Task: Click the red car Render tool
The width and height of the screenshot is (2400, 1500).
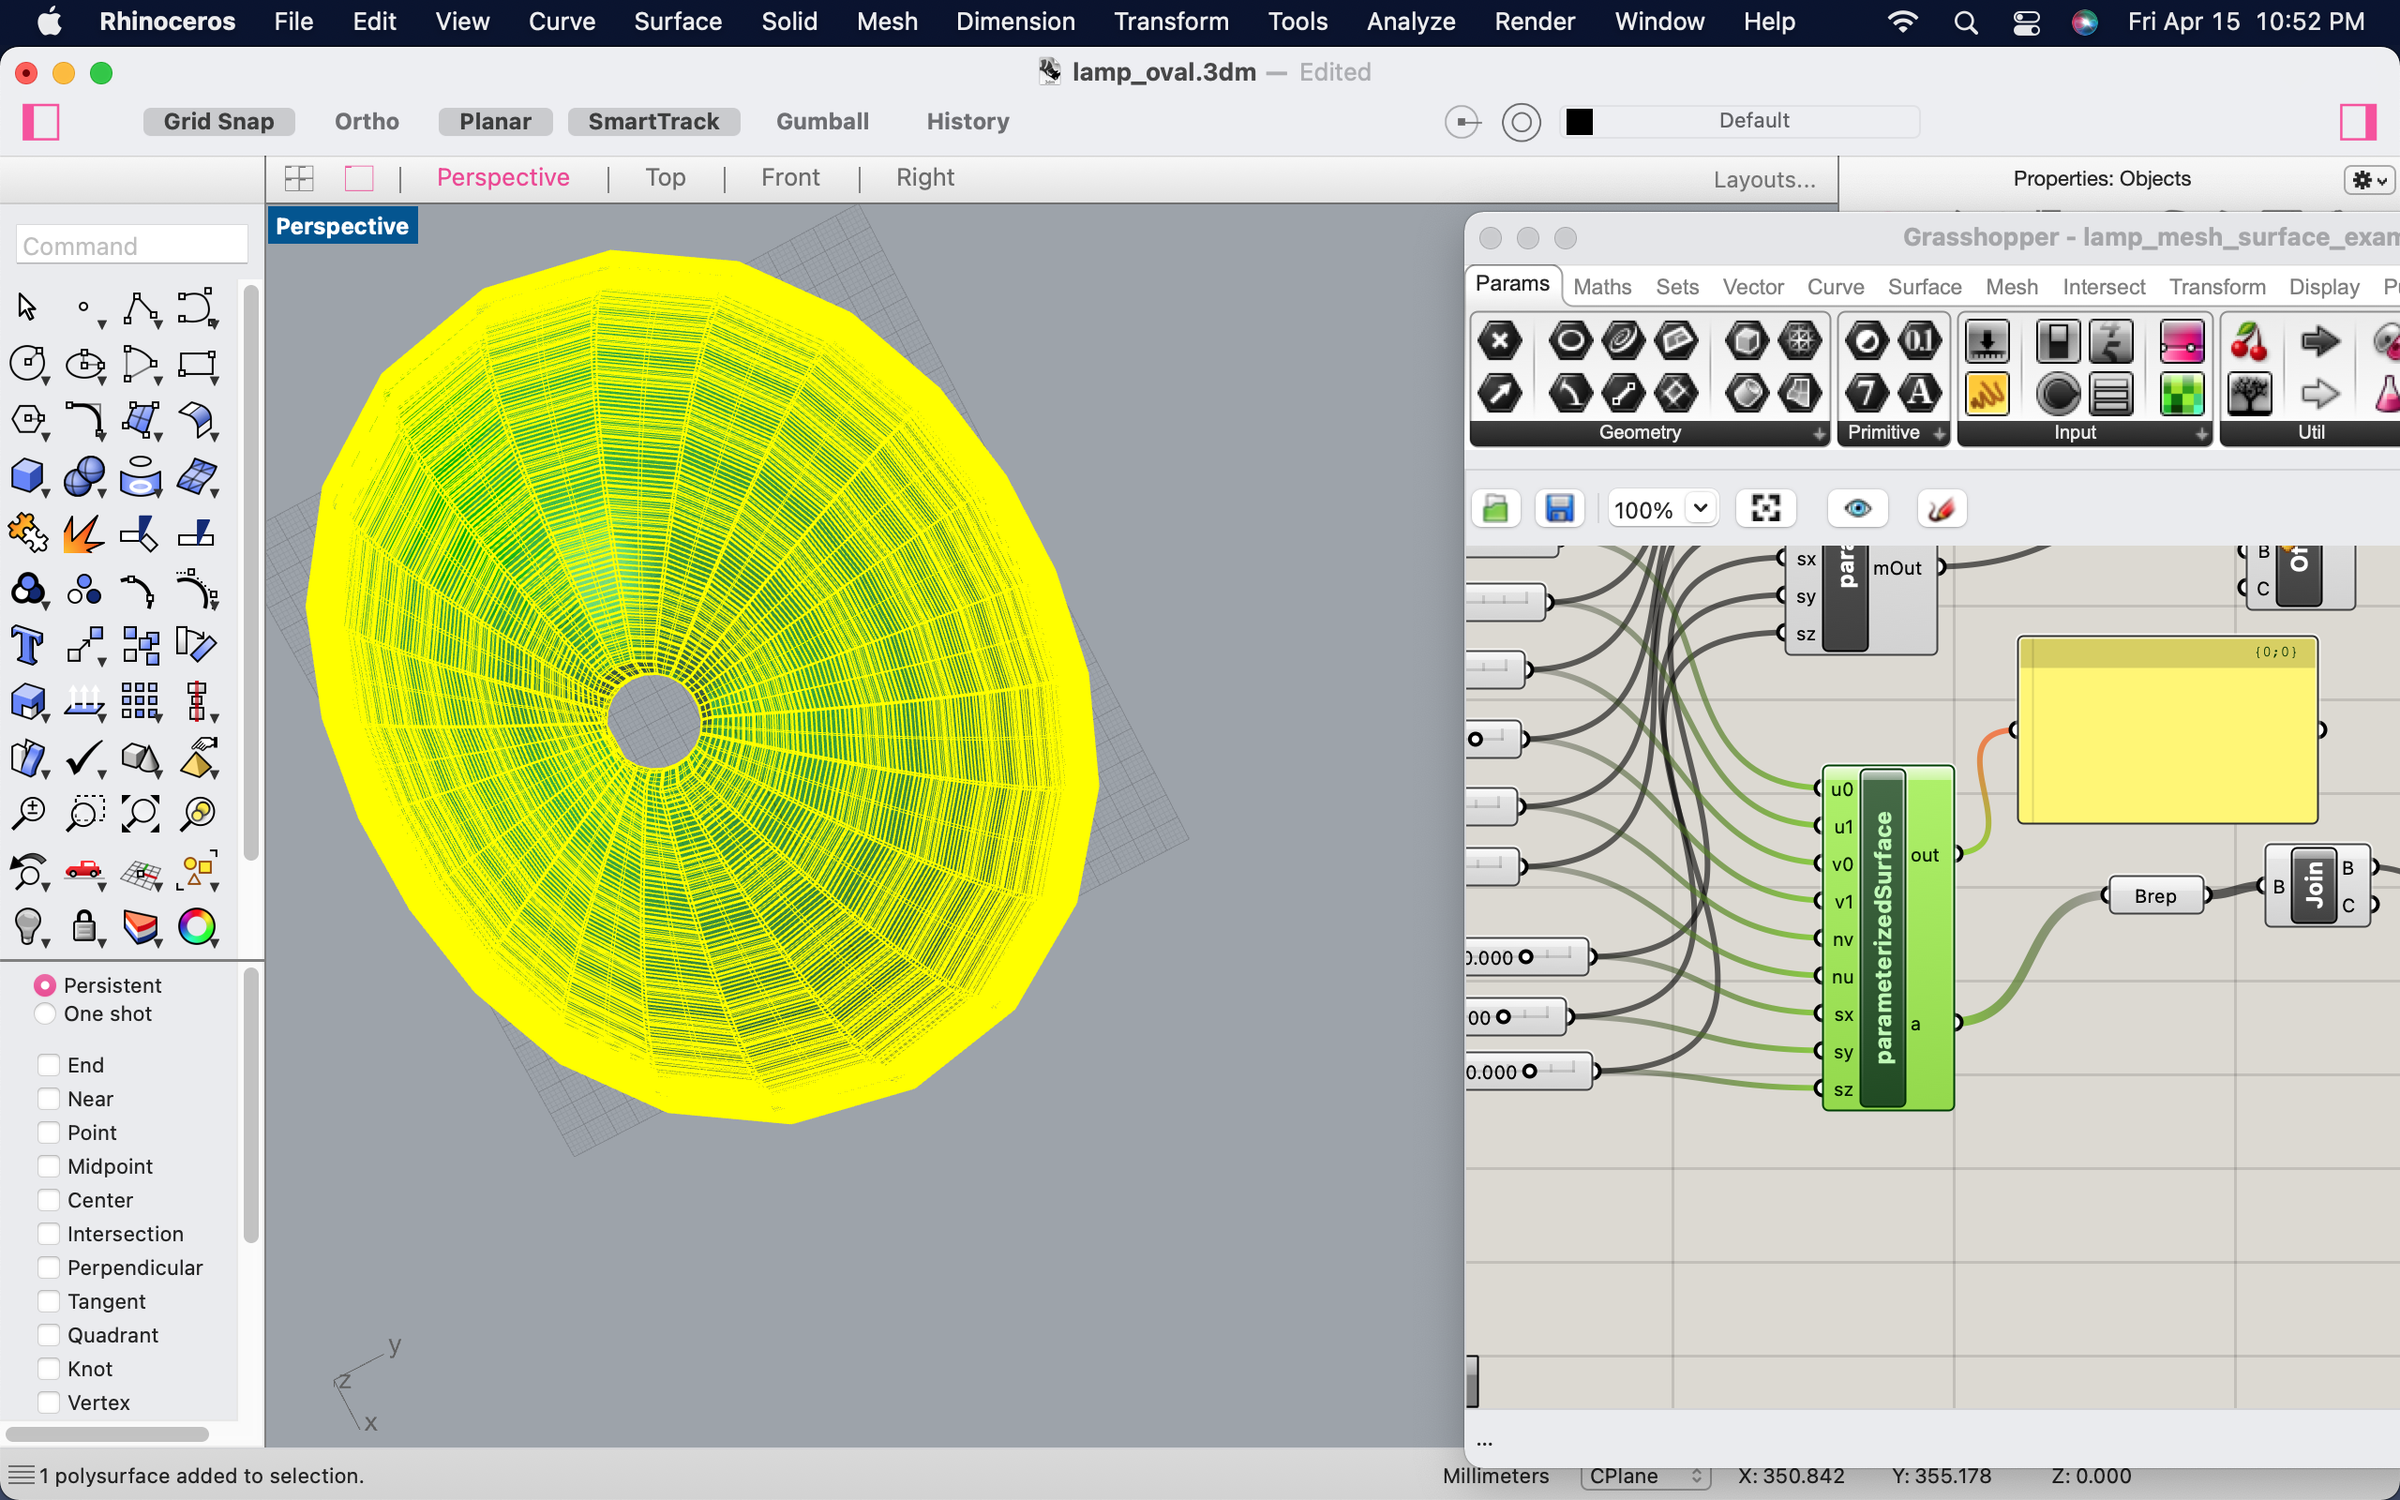Action: tap(85, 871)
